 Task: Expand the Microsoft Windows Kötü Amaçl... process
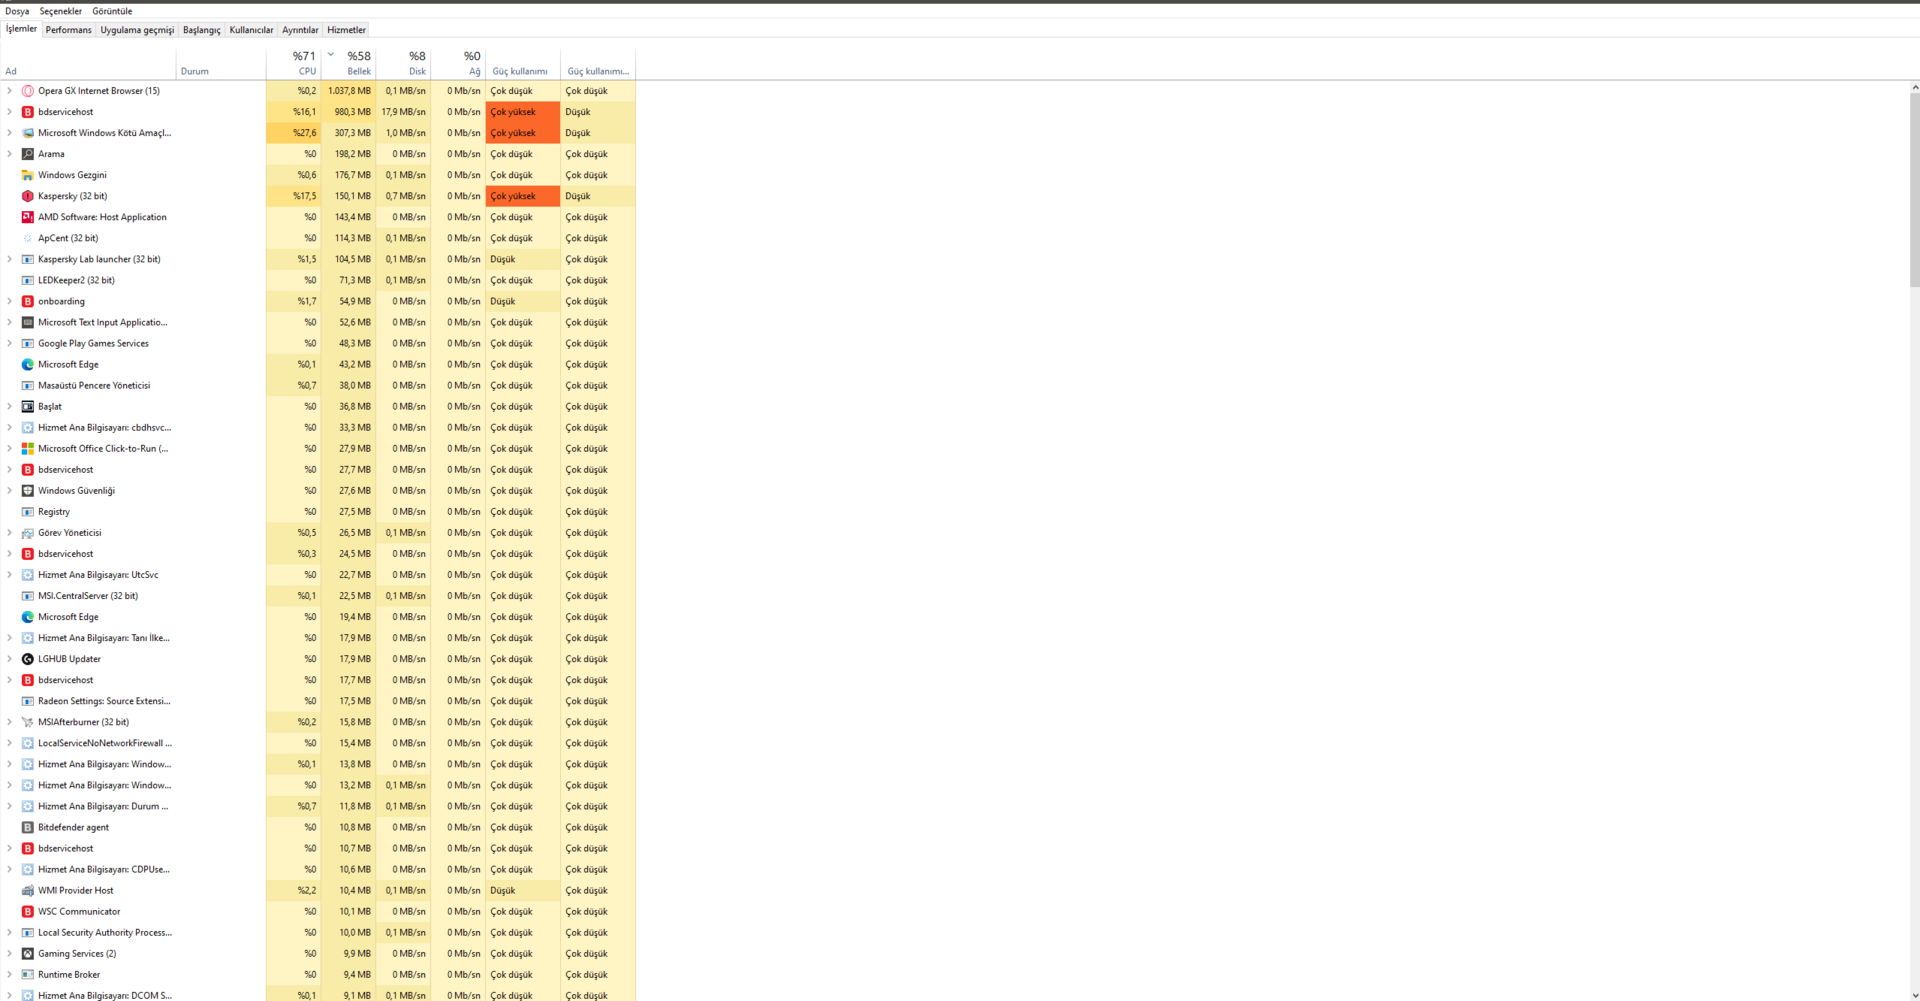click(x=10, y=133)
